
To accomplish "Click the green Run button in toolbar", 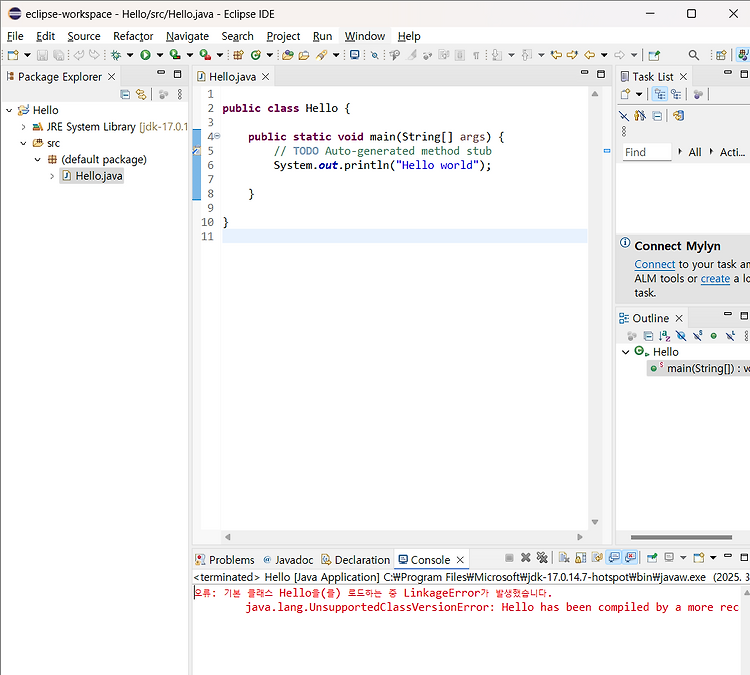I will (x=145, y=55).
